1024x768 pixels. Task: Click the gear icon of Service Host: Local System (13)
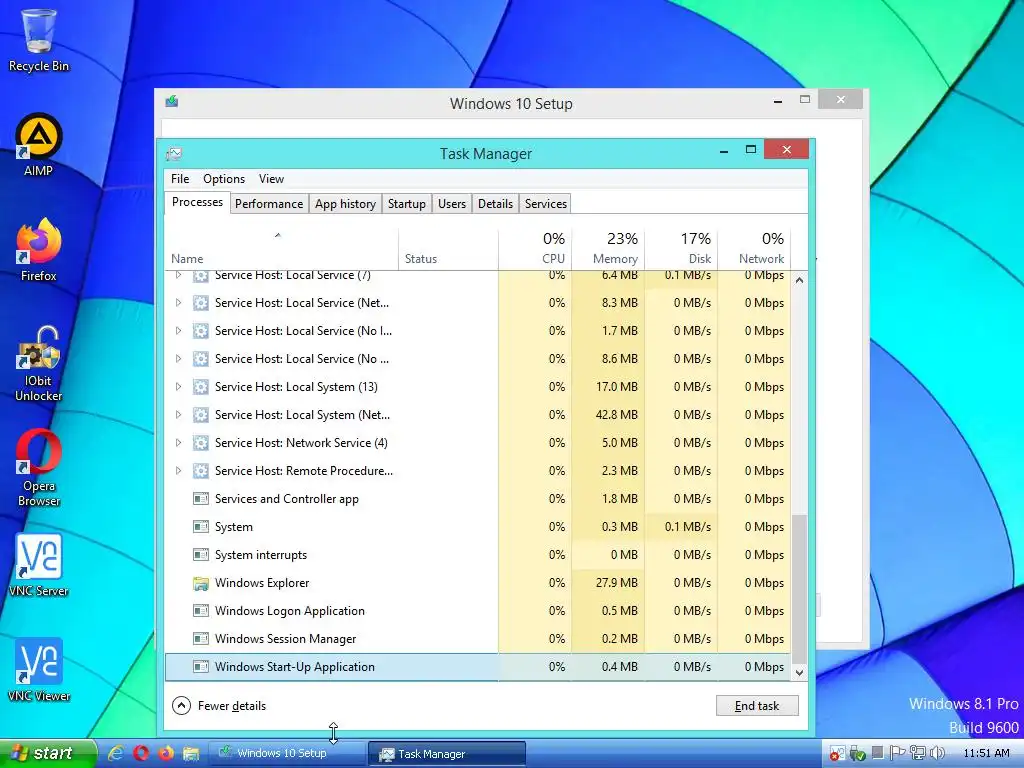(201, 387)
